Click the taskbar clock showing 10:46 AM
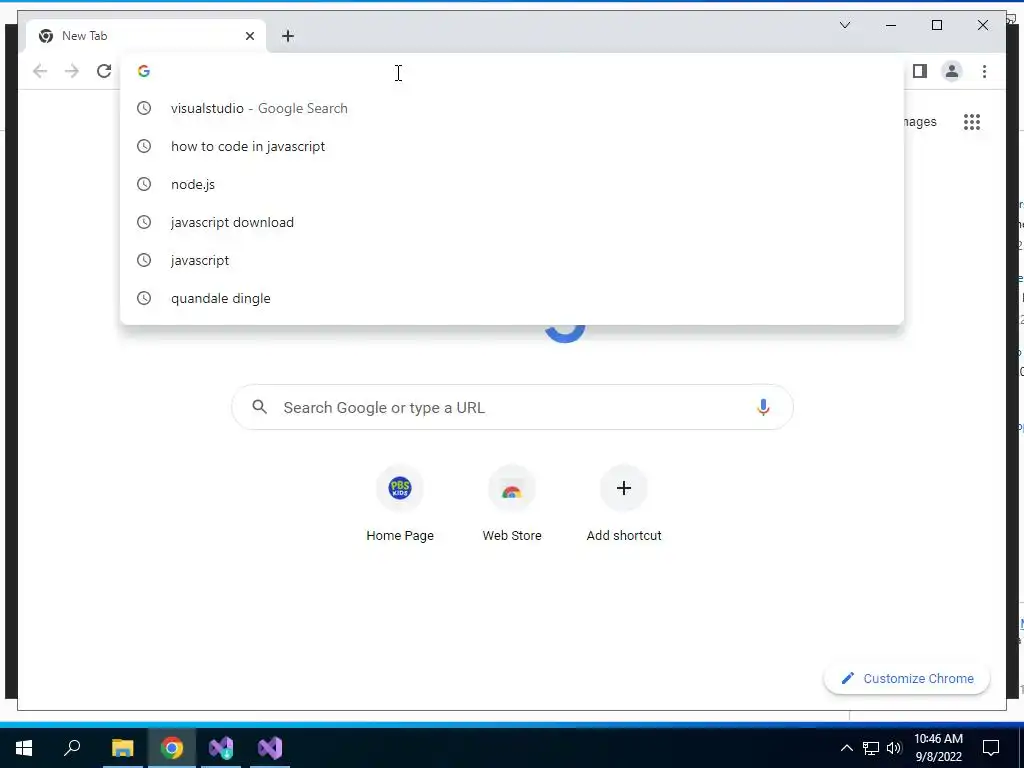The width and height of the screenshot is (1024, 768). (x=938, y=748)
